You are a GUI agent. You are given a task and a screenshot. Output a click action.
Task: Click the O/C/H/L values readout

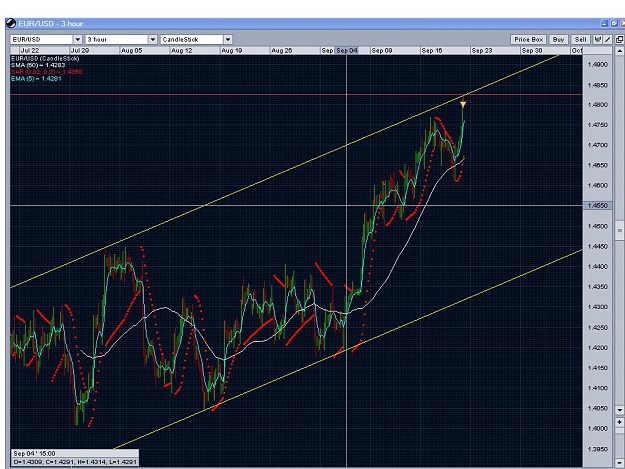[75, 462]
